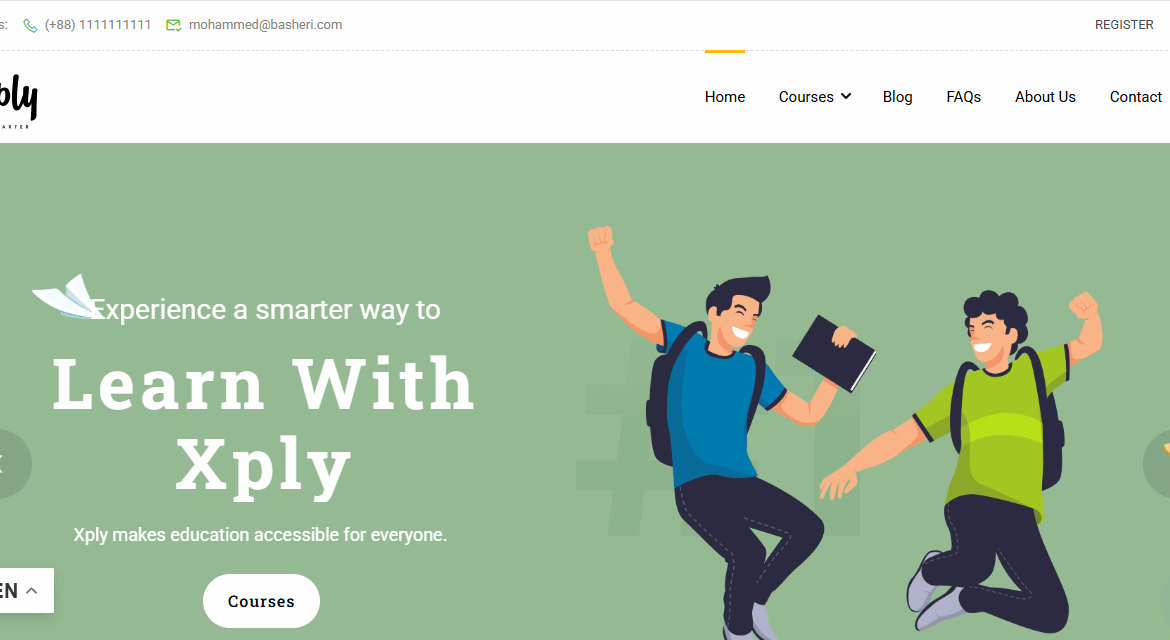Open the Contact page
Image resolution: width=1170 pixels, height=640 pixels.
(1135, 97)
